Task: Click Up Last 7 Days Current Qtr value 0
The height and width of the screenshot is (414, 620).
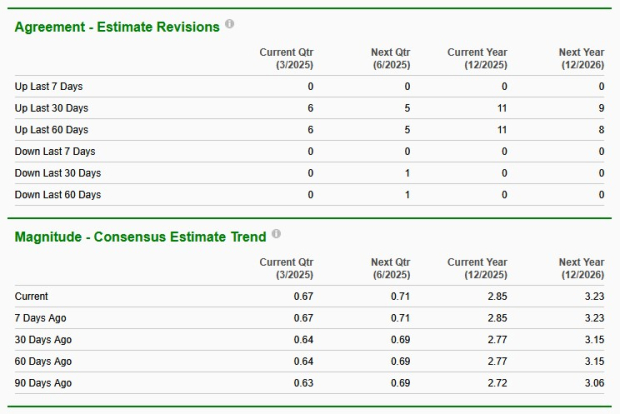Action: pos(310,86)
